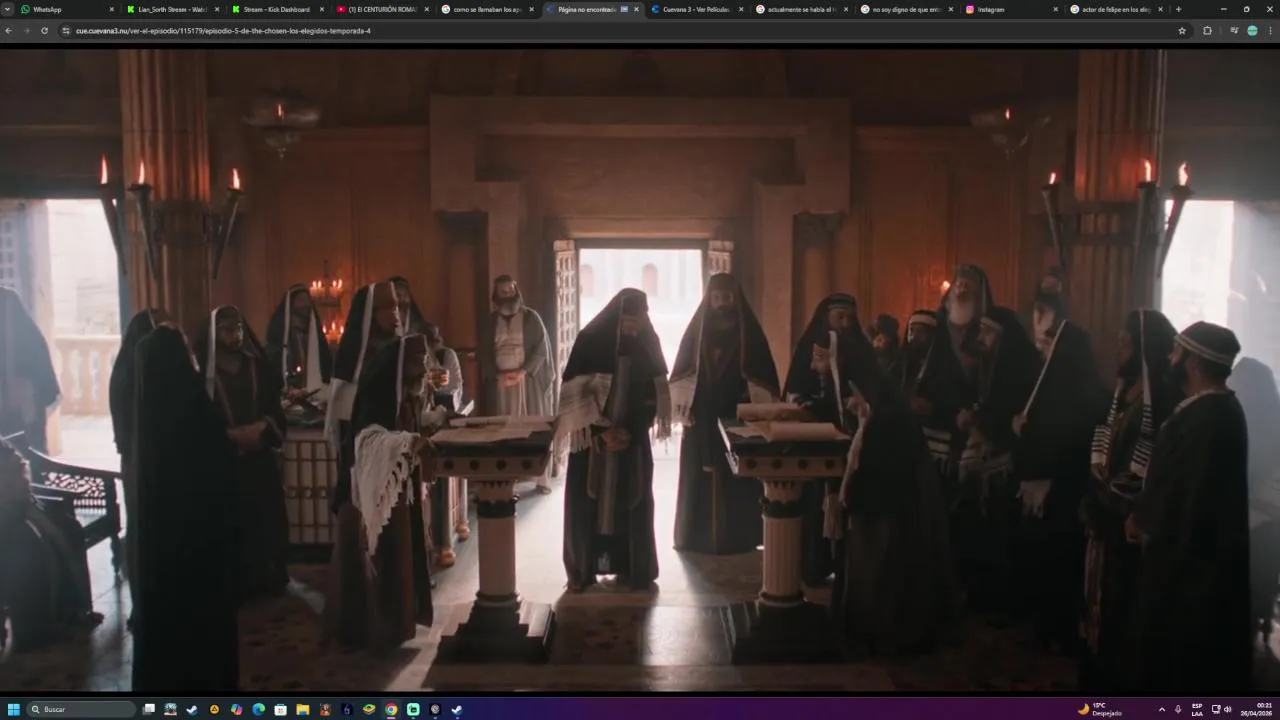Reload the current page
The height and width of the screenshot is (720, 1280).
pos(44,31)
